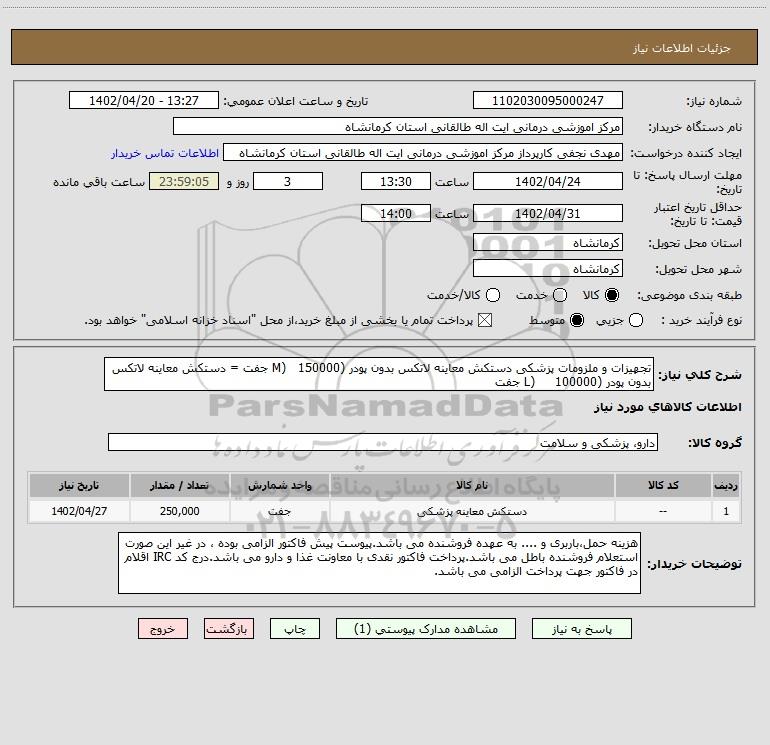Viewport: 770px width, 745px height.
Task: Select the کالا/خدمت radio button
Action: pyautogui.click(x=493, y=295)
